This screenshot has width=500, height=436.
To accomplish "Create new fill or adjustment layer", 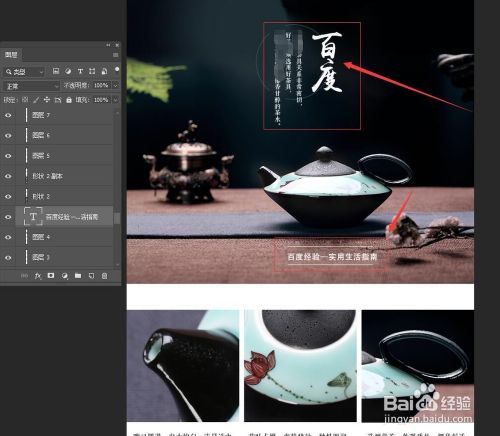I will click(65, 276).
